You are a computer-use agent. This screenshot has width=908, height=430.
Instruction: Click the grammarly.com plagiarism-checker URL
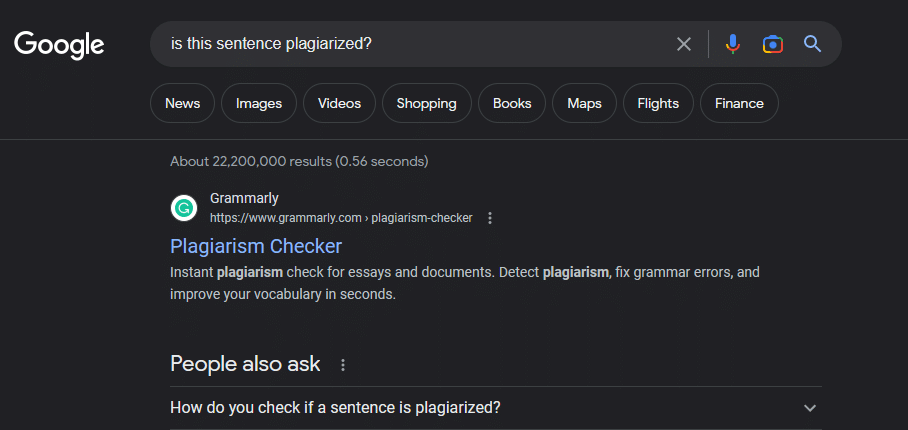(340, 218)
